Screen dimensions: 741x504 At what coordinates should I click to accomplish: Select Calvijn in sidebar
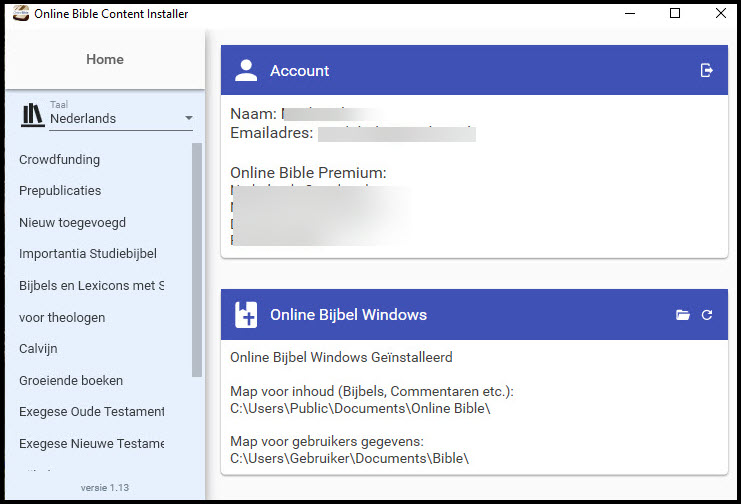pyautogui.click(x=38, y=348)
